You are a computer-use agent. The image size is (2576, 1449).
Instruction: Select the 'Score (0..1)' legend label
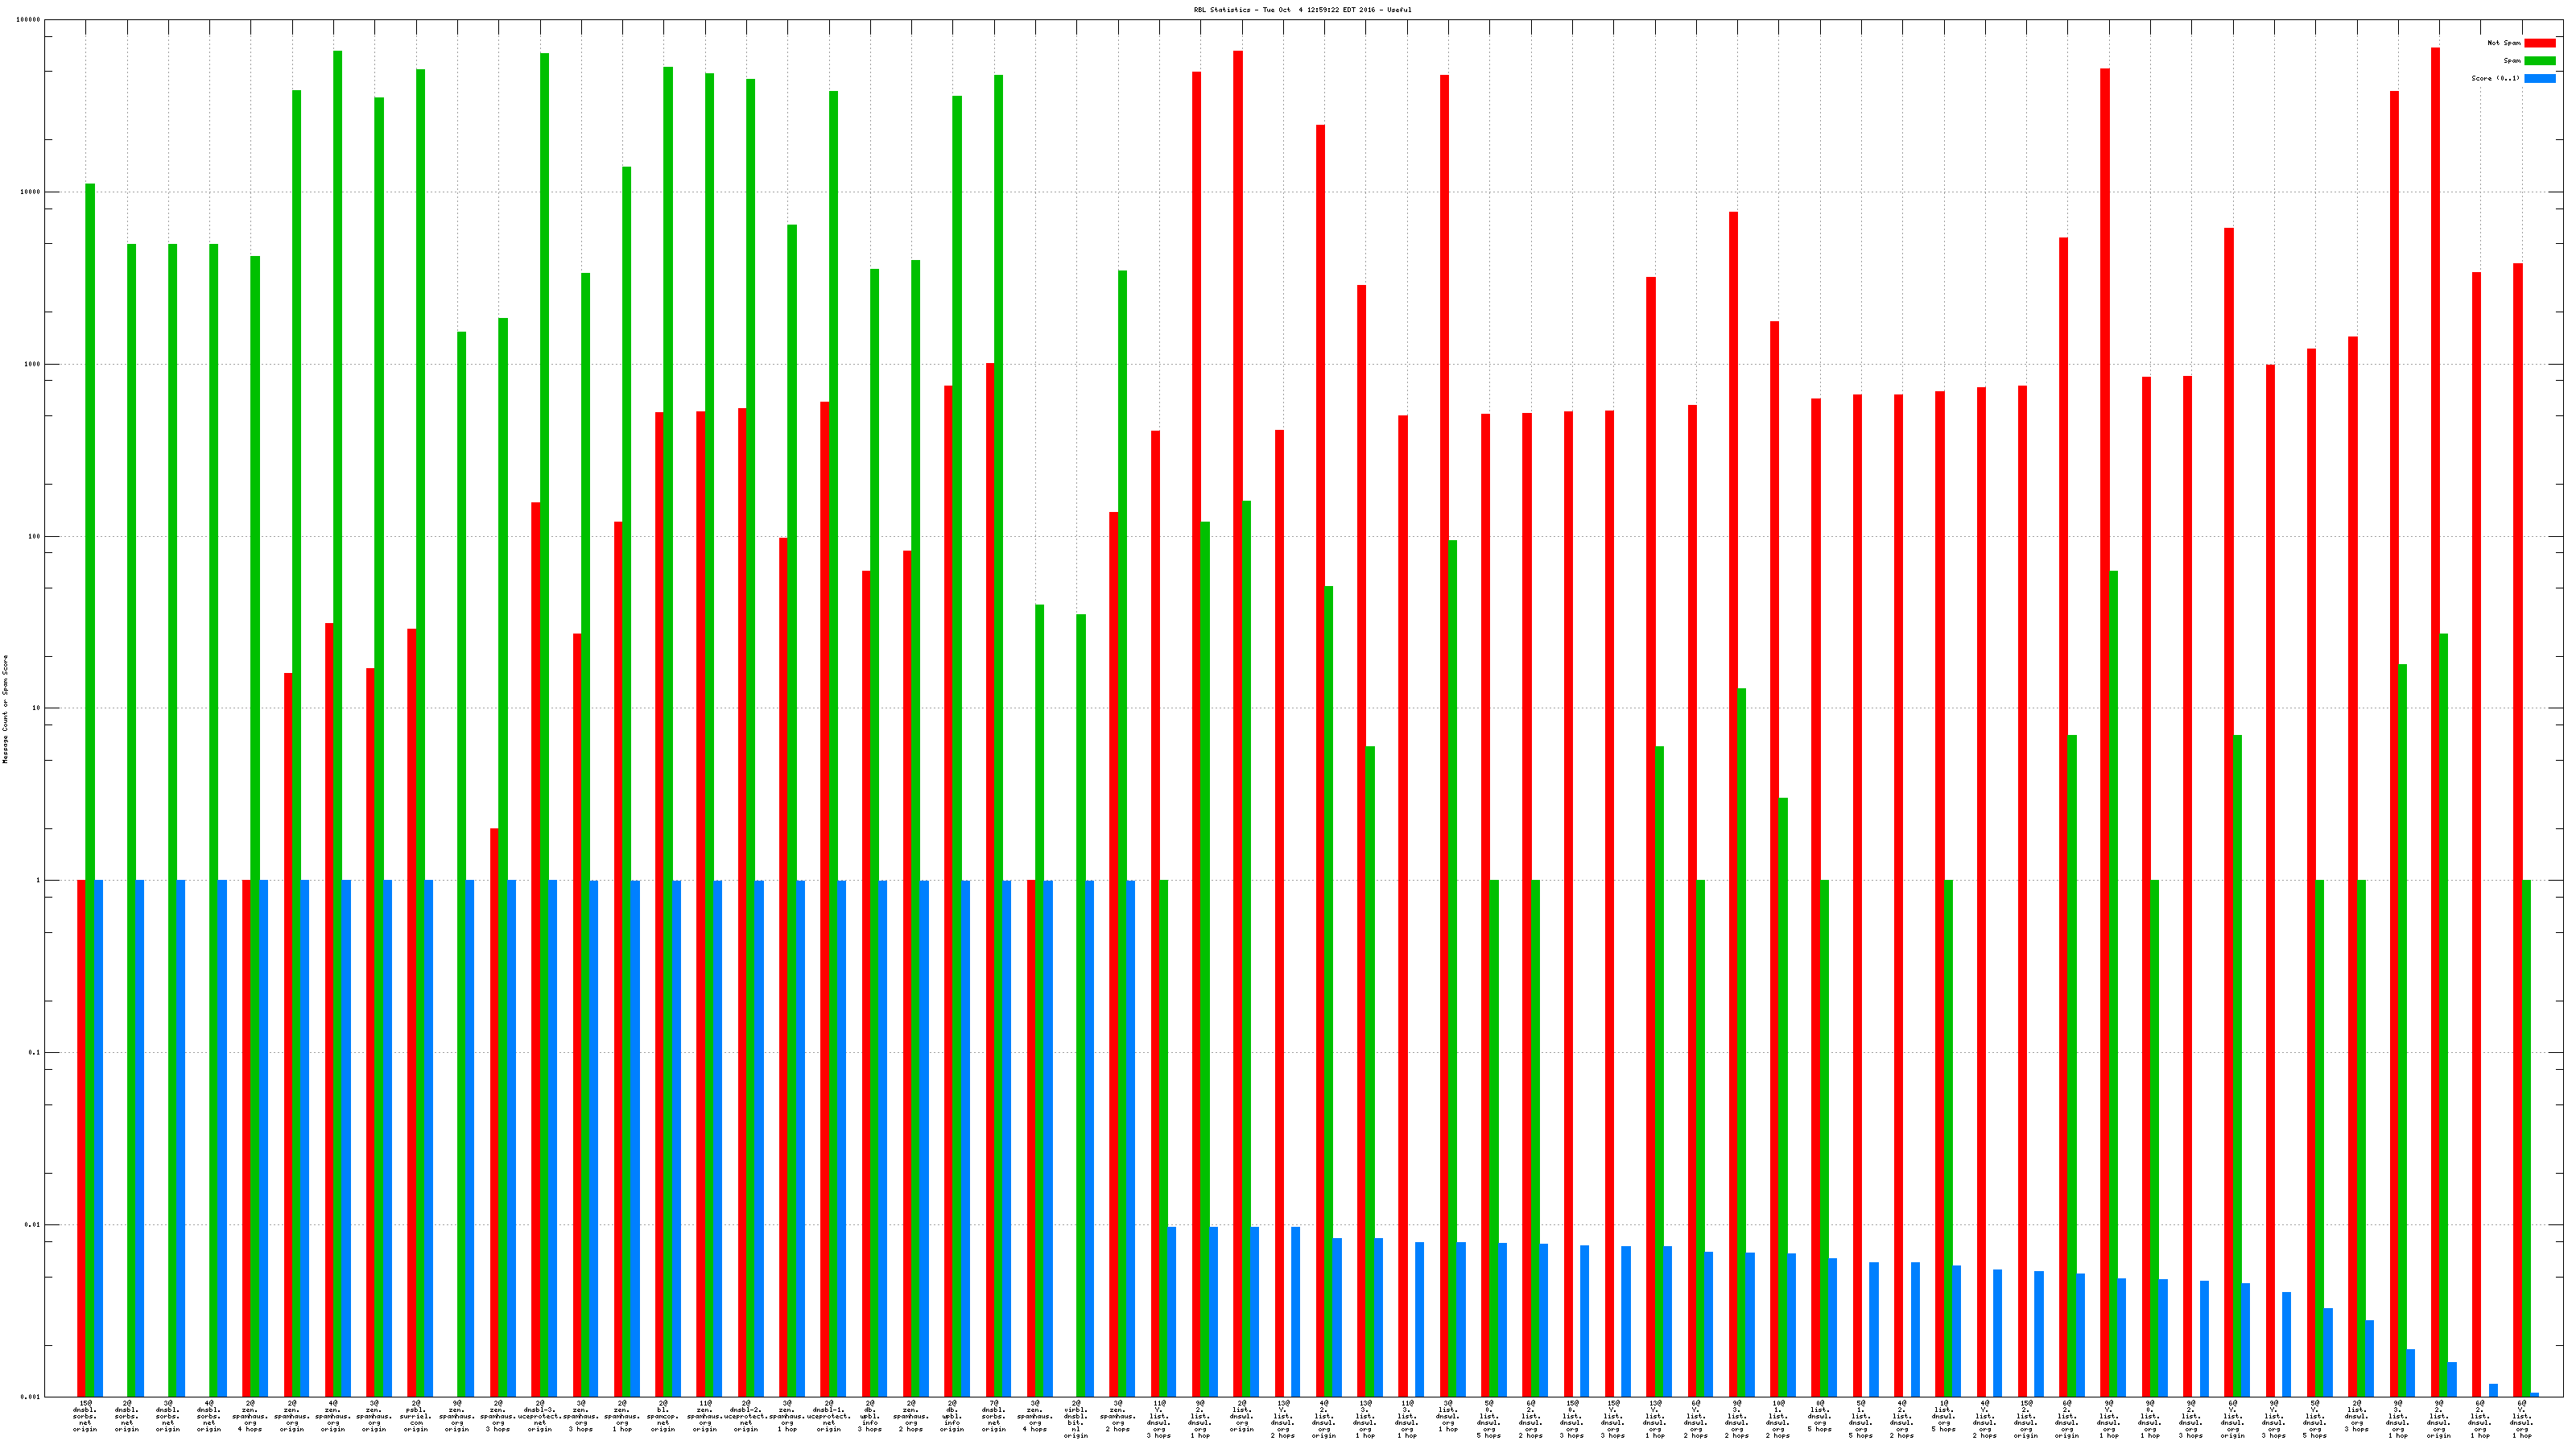pos(2495,78)
